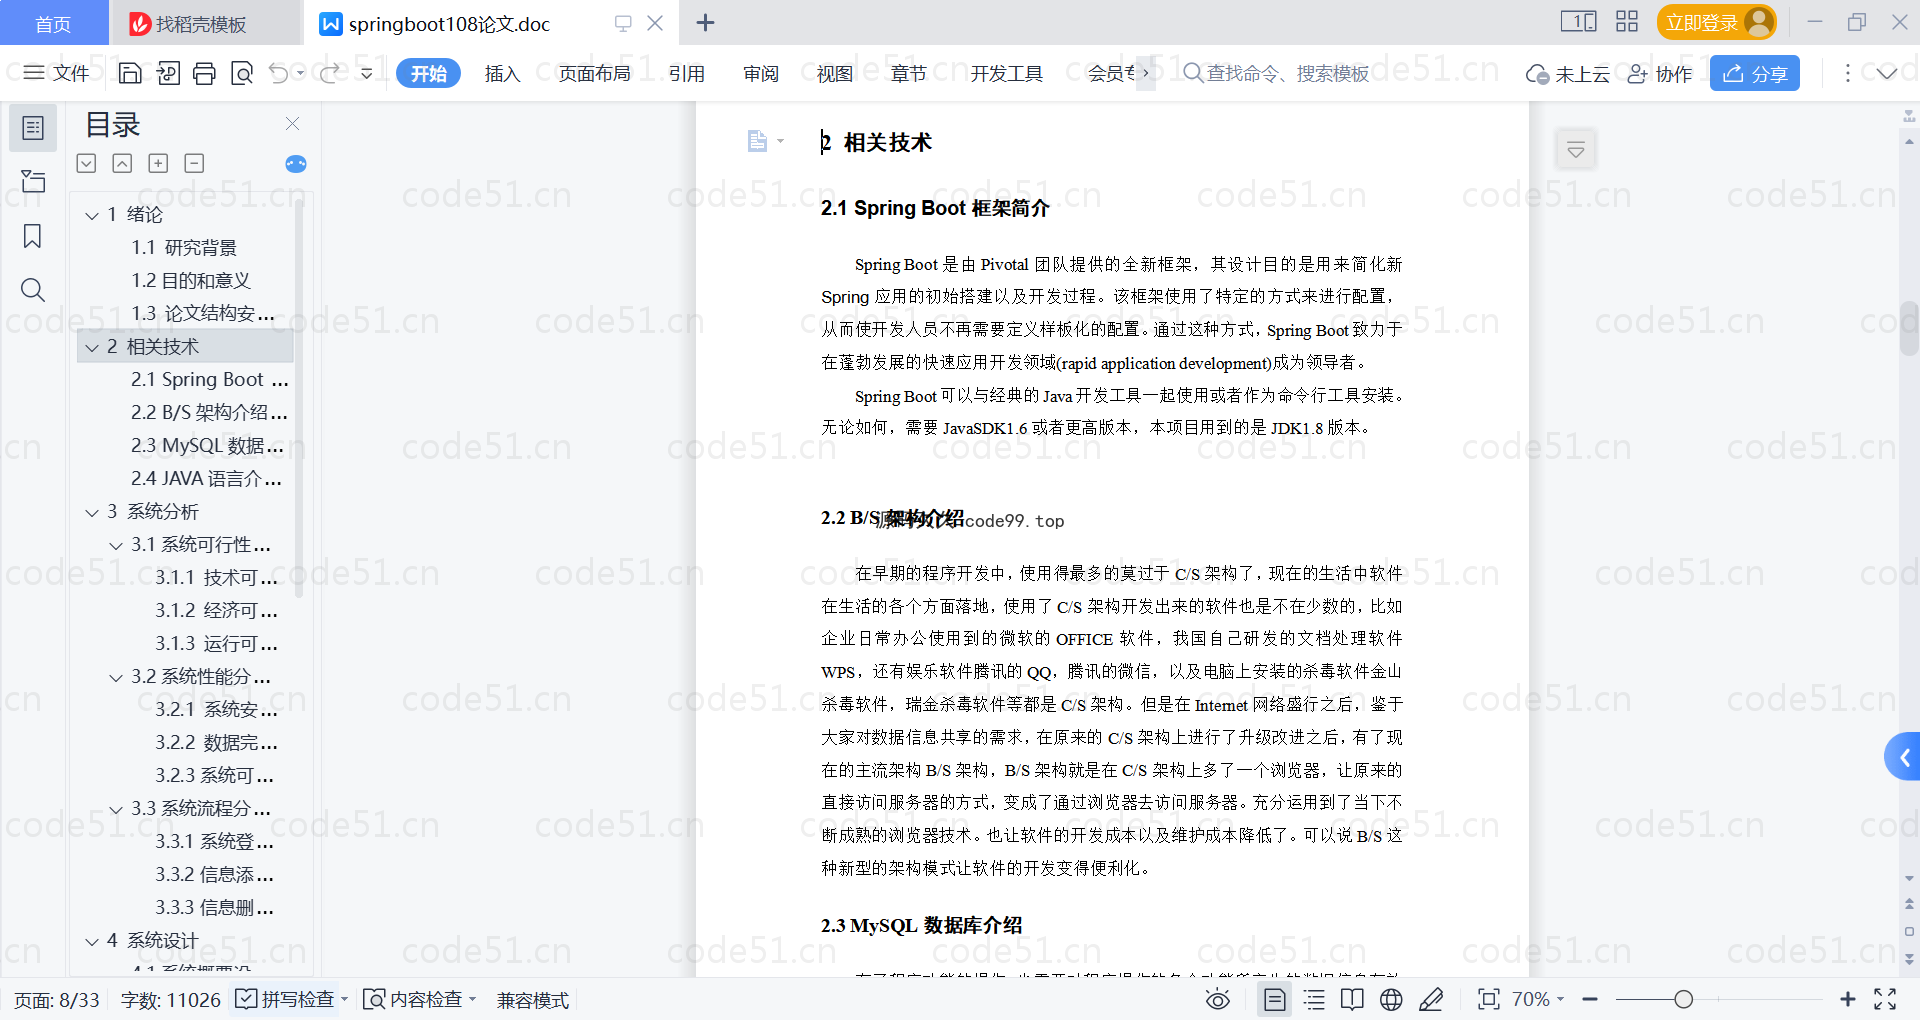Collapse the "3 系统分析" tree node
1920x1020 pixels.
[92, 512]
